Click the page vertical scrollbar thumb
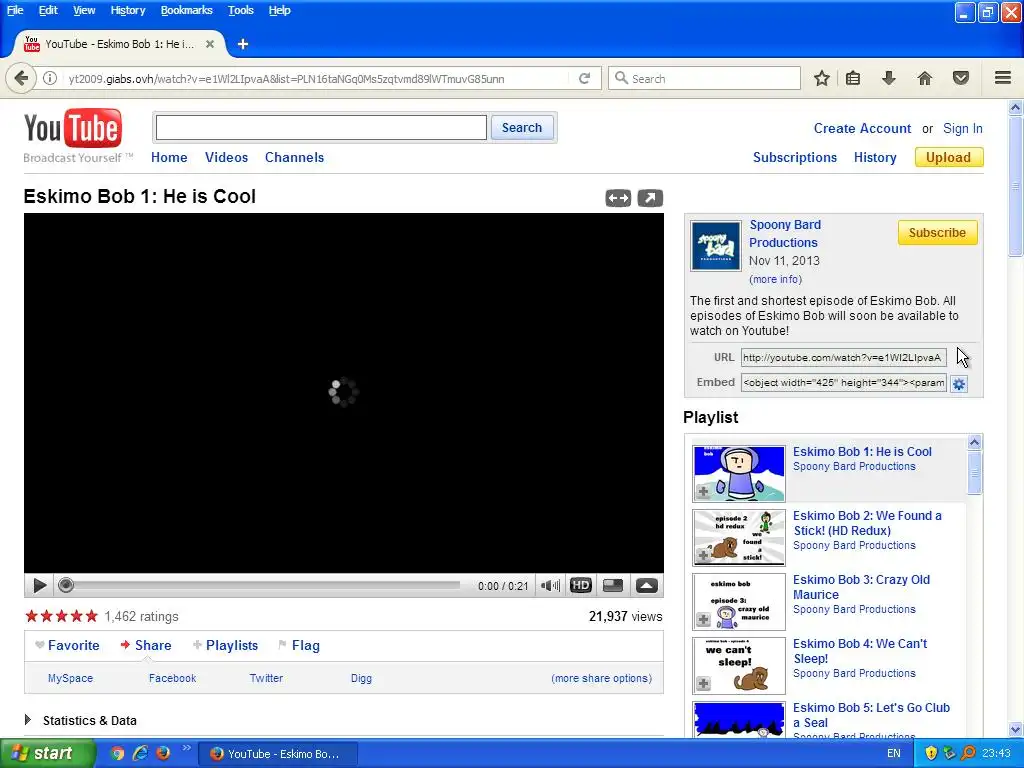1024x768 pixels. [x=1015, y=187]
